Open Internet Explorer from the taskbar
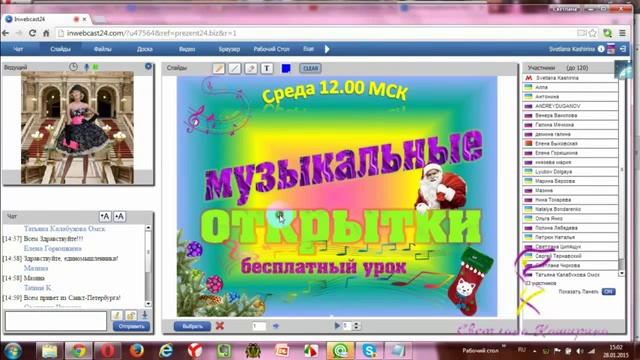640x360 pixels. pos(166,351)
